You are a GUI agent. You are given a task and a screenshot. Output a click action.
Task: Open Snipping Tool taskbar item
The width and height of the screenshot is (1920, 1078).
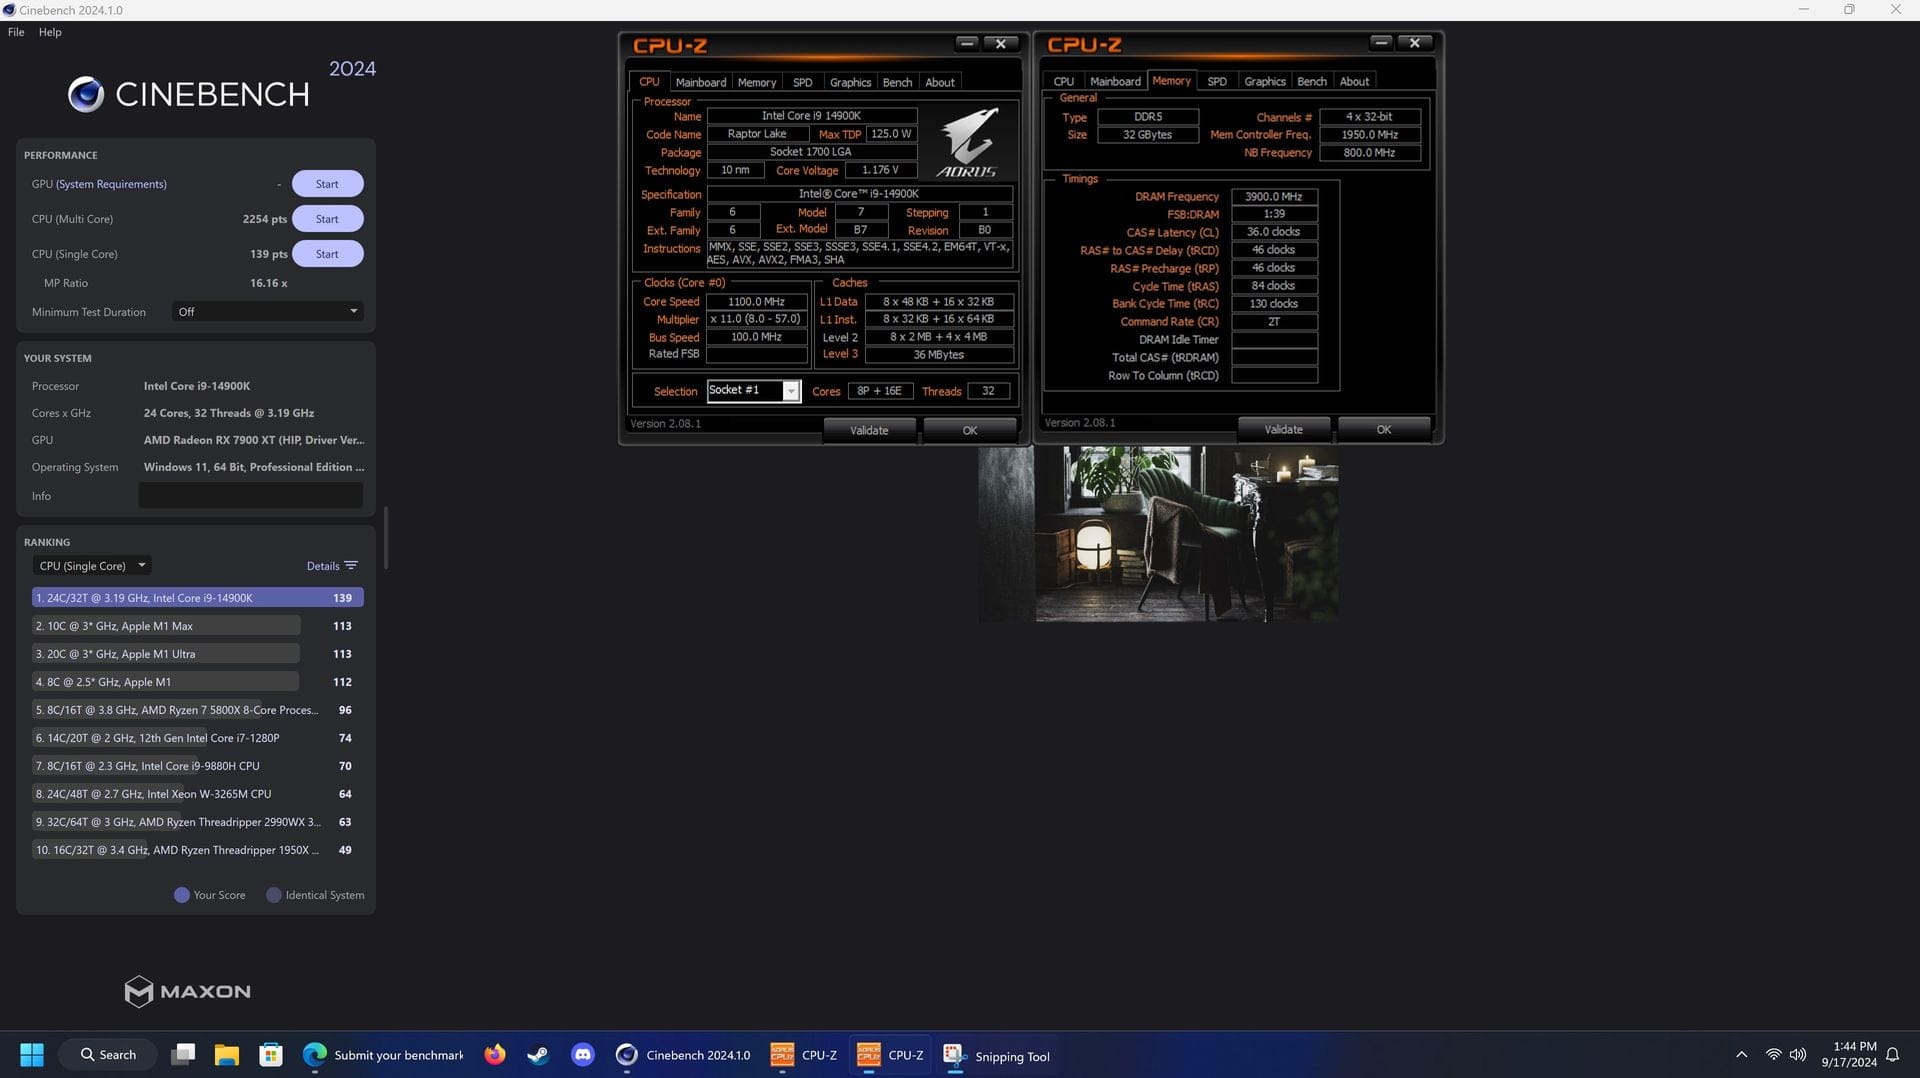pyautogui.click(x=997, y=1055)
